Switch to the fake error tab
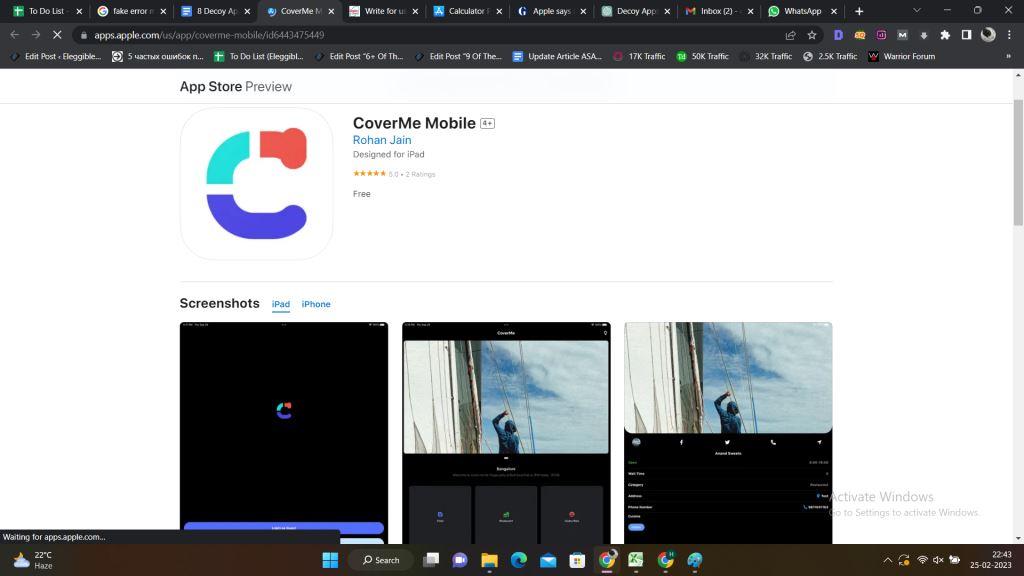This screenshot has width=1024, height=576. 131,11
